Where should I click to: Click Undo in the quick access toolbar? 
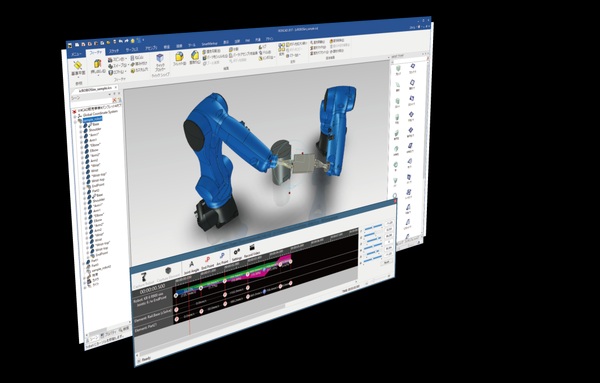coord(120,41)
